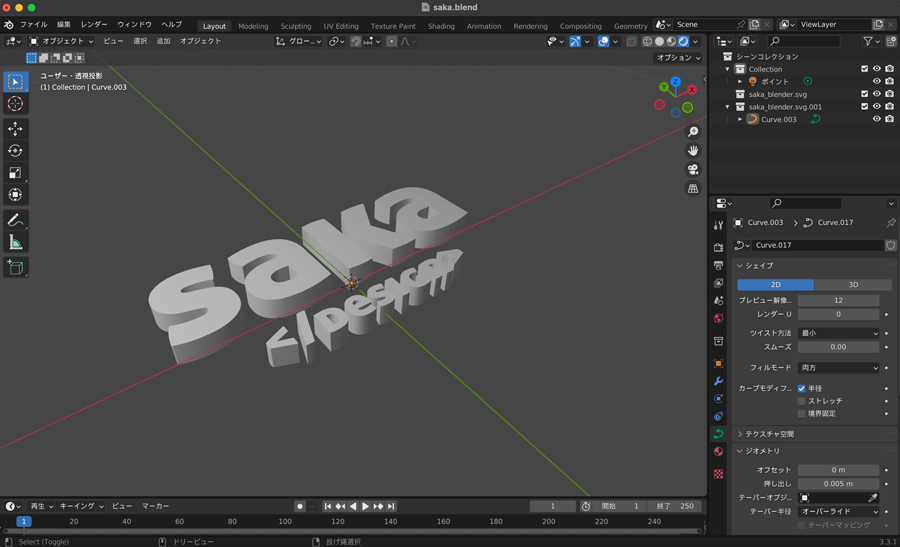Open the フィルモード dropdown
The width and height of the screenshot is (900, 547).
coord(838,368)
